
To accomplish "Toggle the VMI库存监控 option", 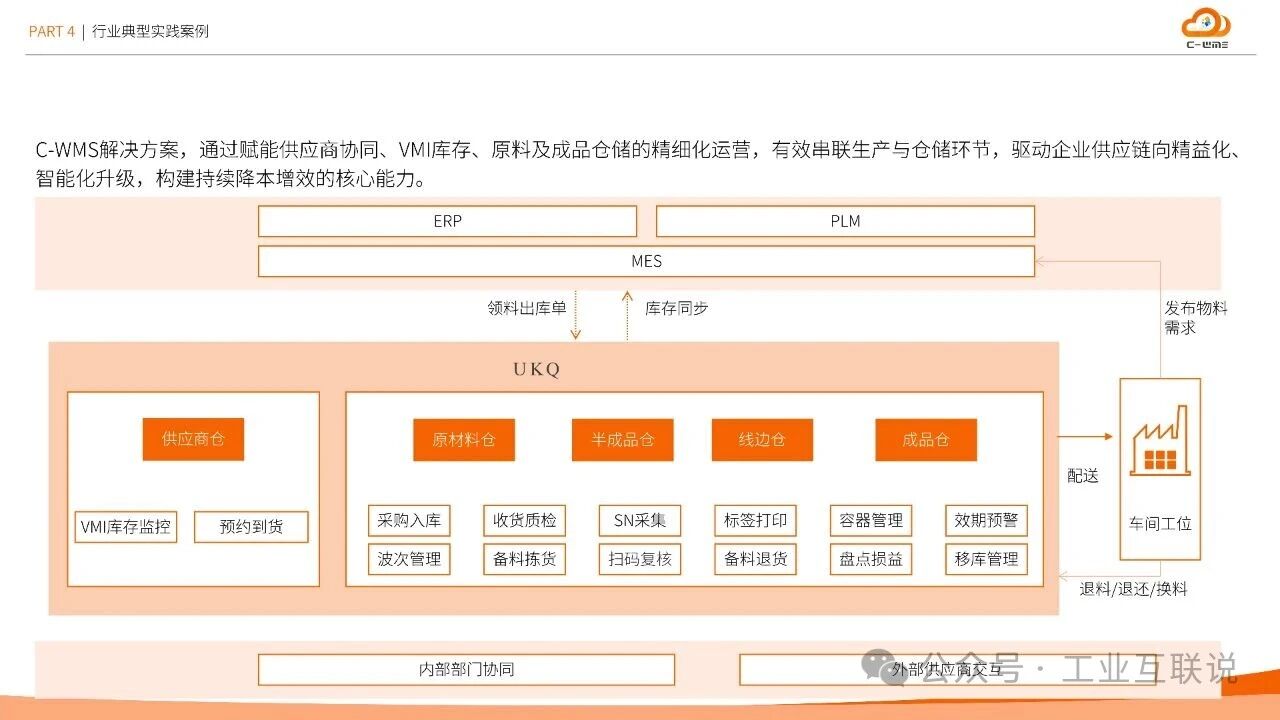I will 126,526.
